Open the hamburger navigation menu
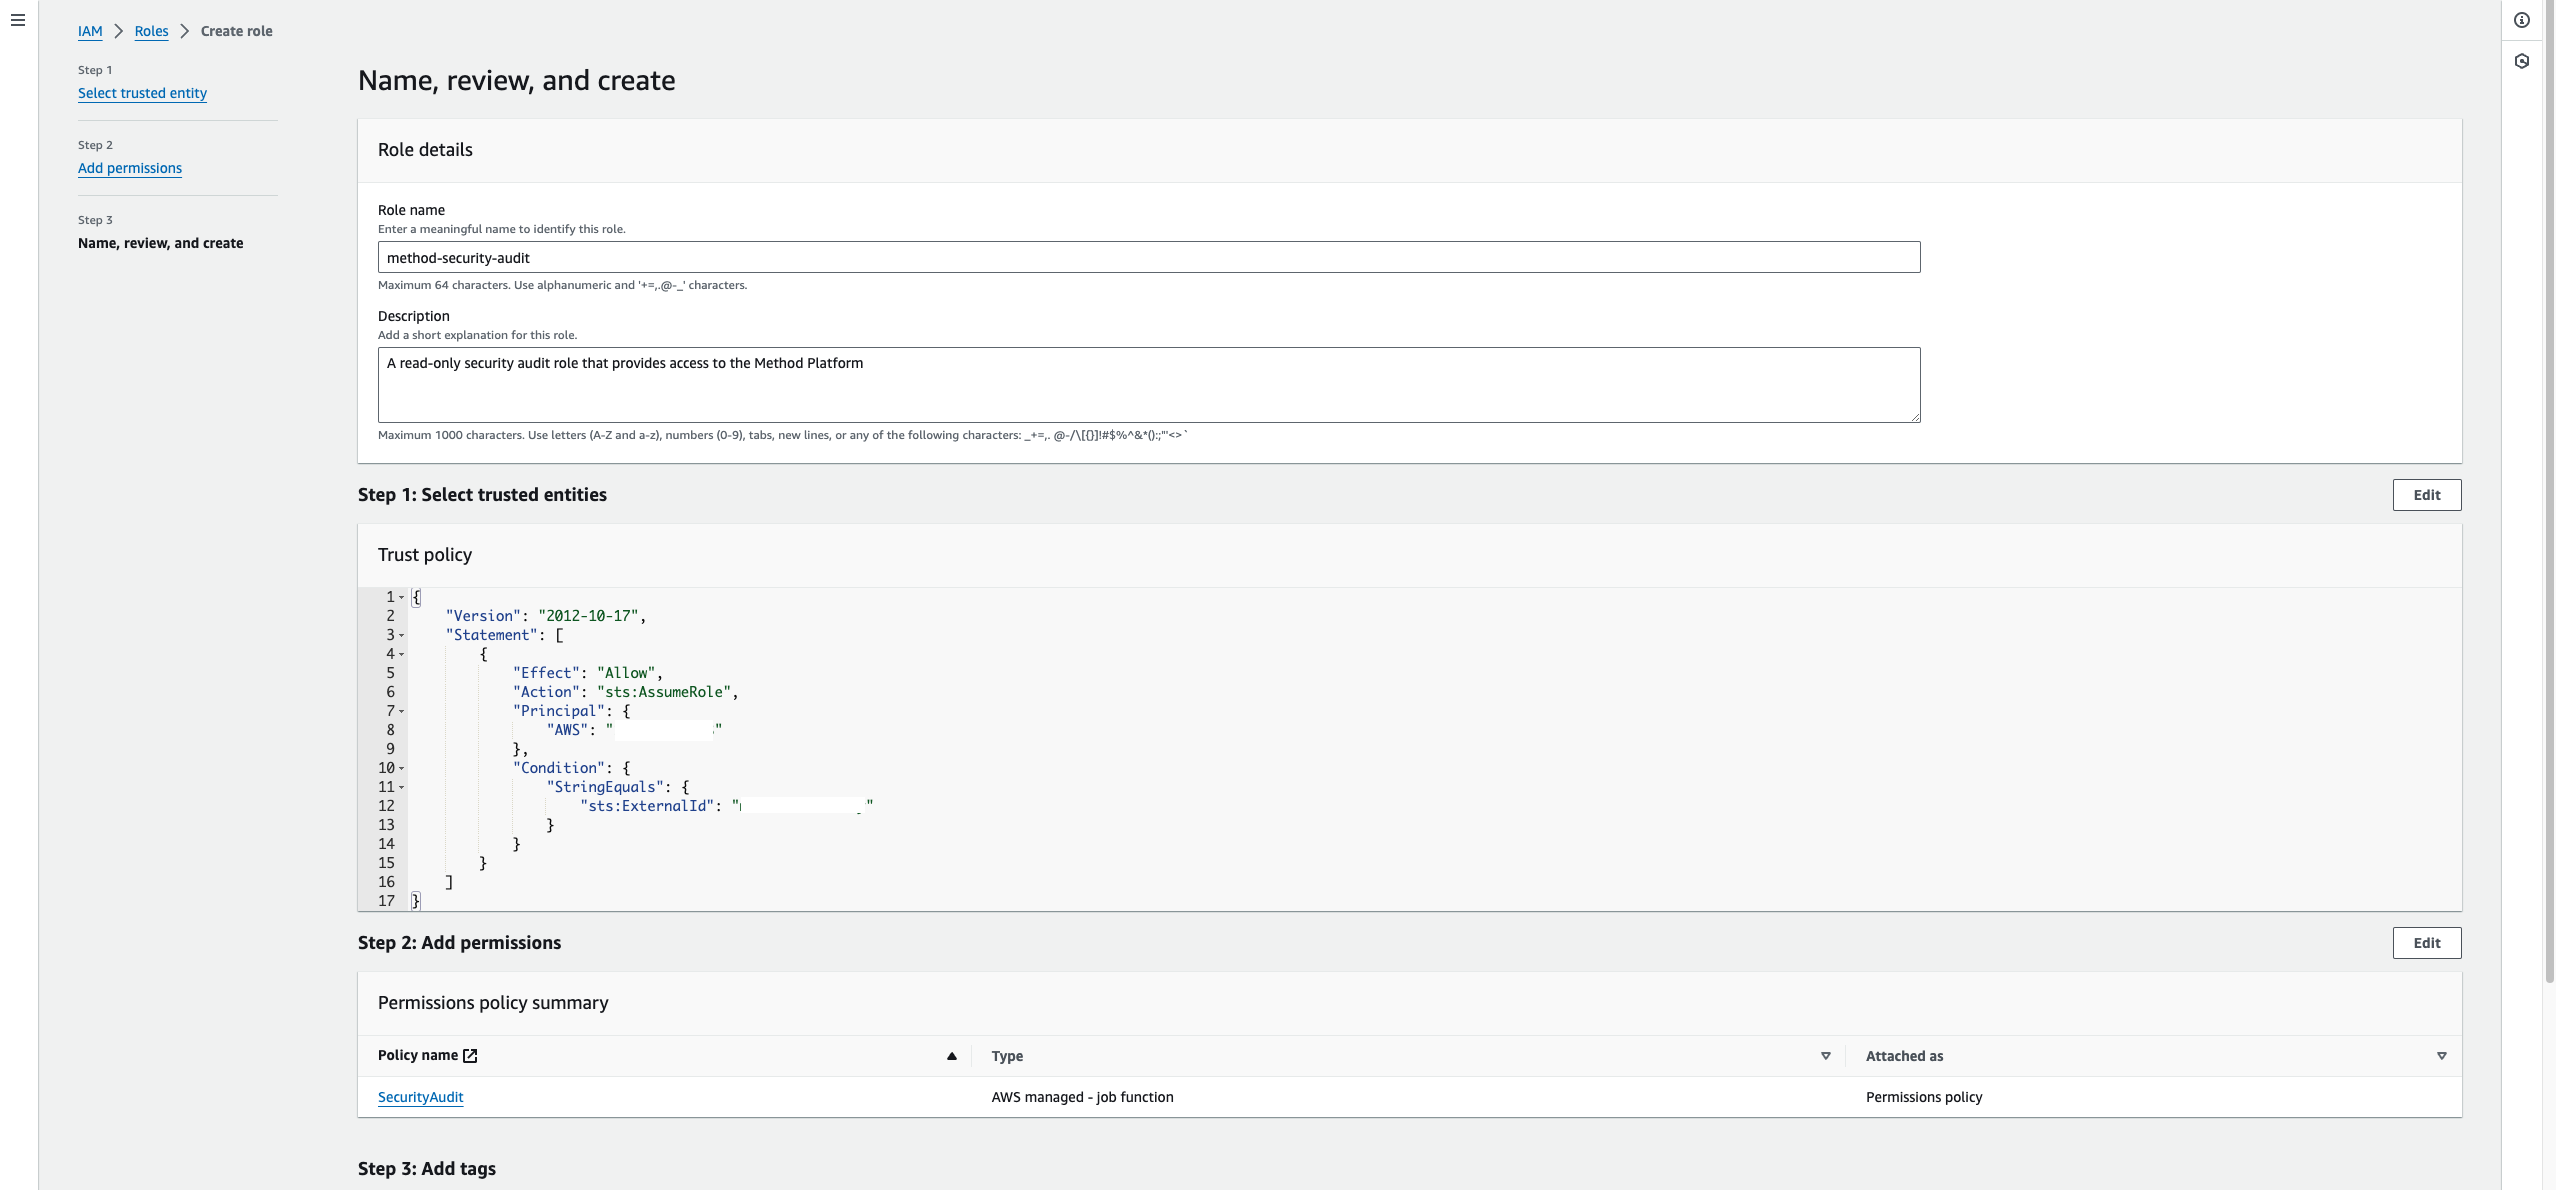2556x1190 pixels. (18, 20)
